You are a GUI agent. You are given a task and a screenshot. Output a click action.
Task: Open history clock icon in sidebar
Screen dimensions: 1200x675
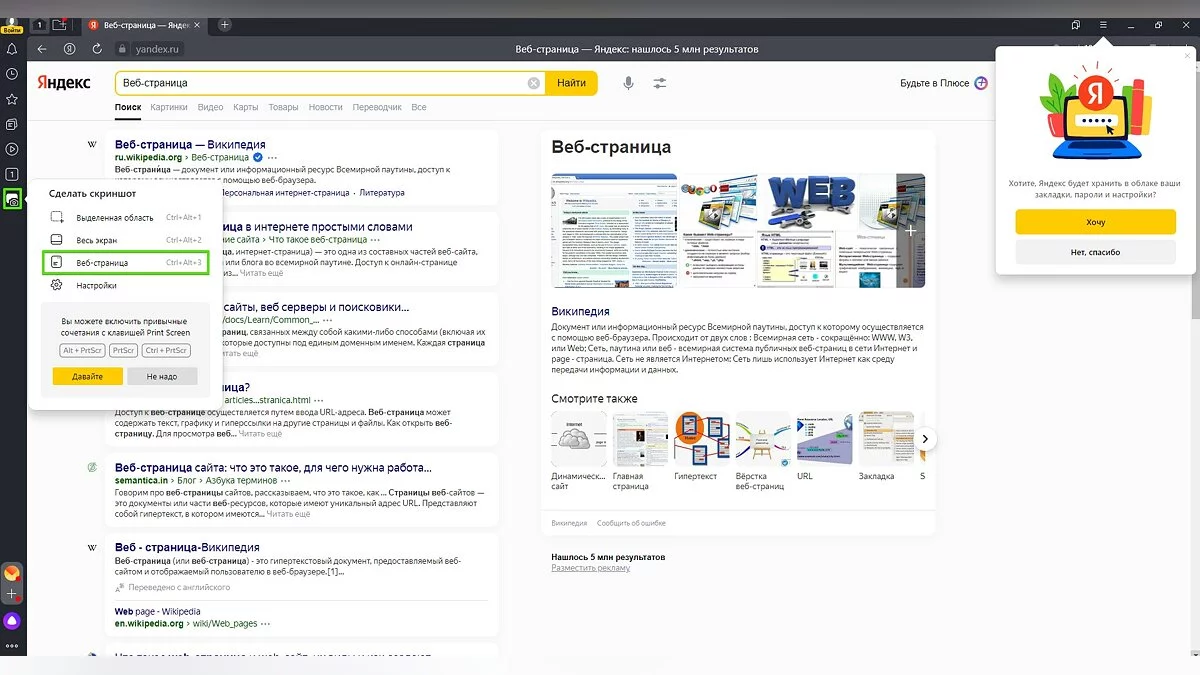12,74
